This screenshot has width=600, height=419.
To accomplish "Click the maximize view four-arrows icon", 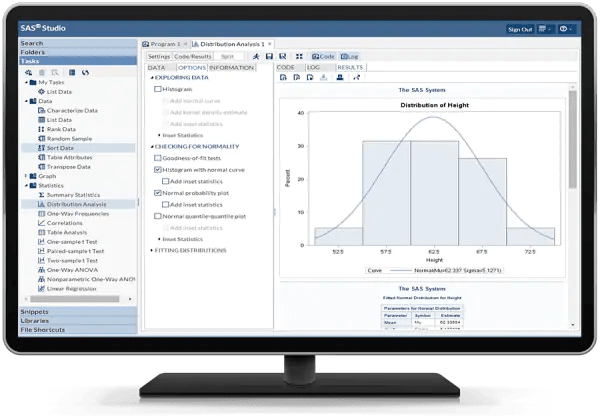I will click(299, 56).
